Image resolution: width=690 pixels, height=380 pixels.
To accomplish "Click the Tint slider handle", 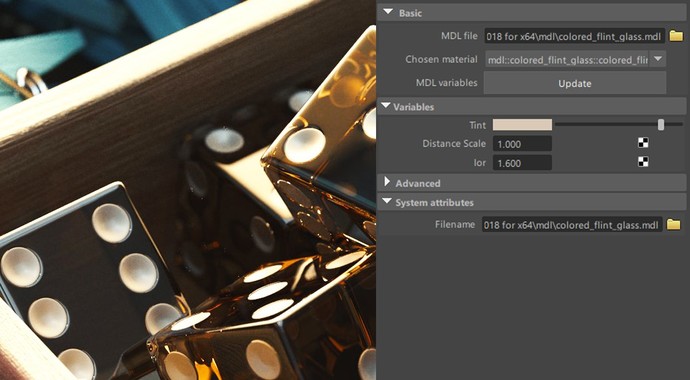I will [661, 124].
